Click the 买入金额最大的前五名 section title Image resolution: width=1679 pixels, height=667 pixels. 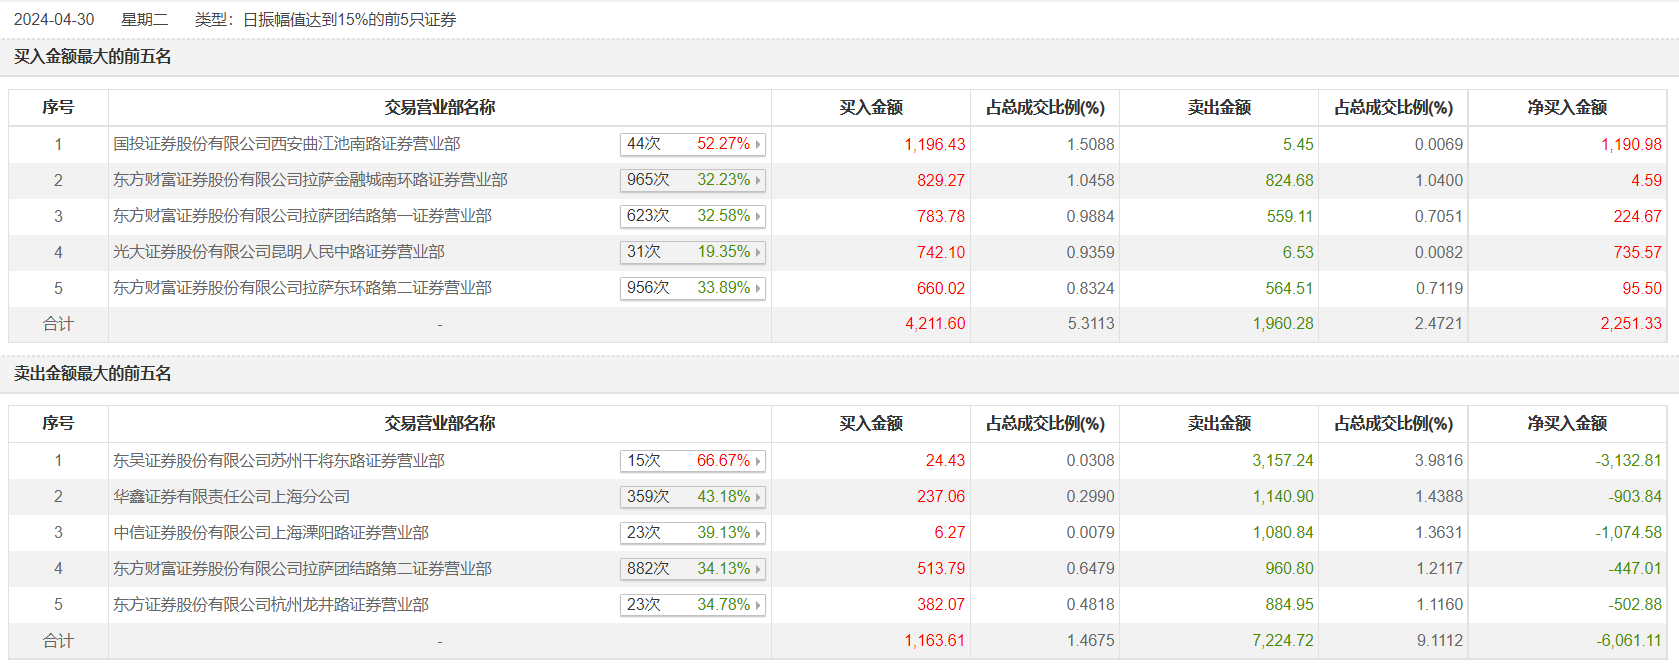pos(92,57)
